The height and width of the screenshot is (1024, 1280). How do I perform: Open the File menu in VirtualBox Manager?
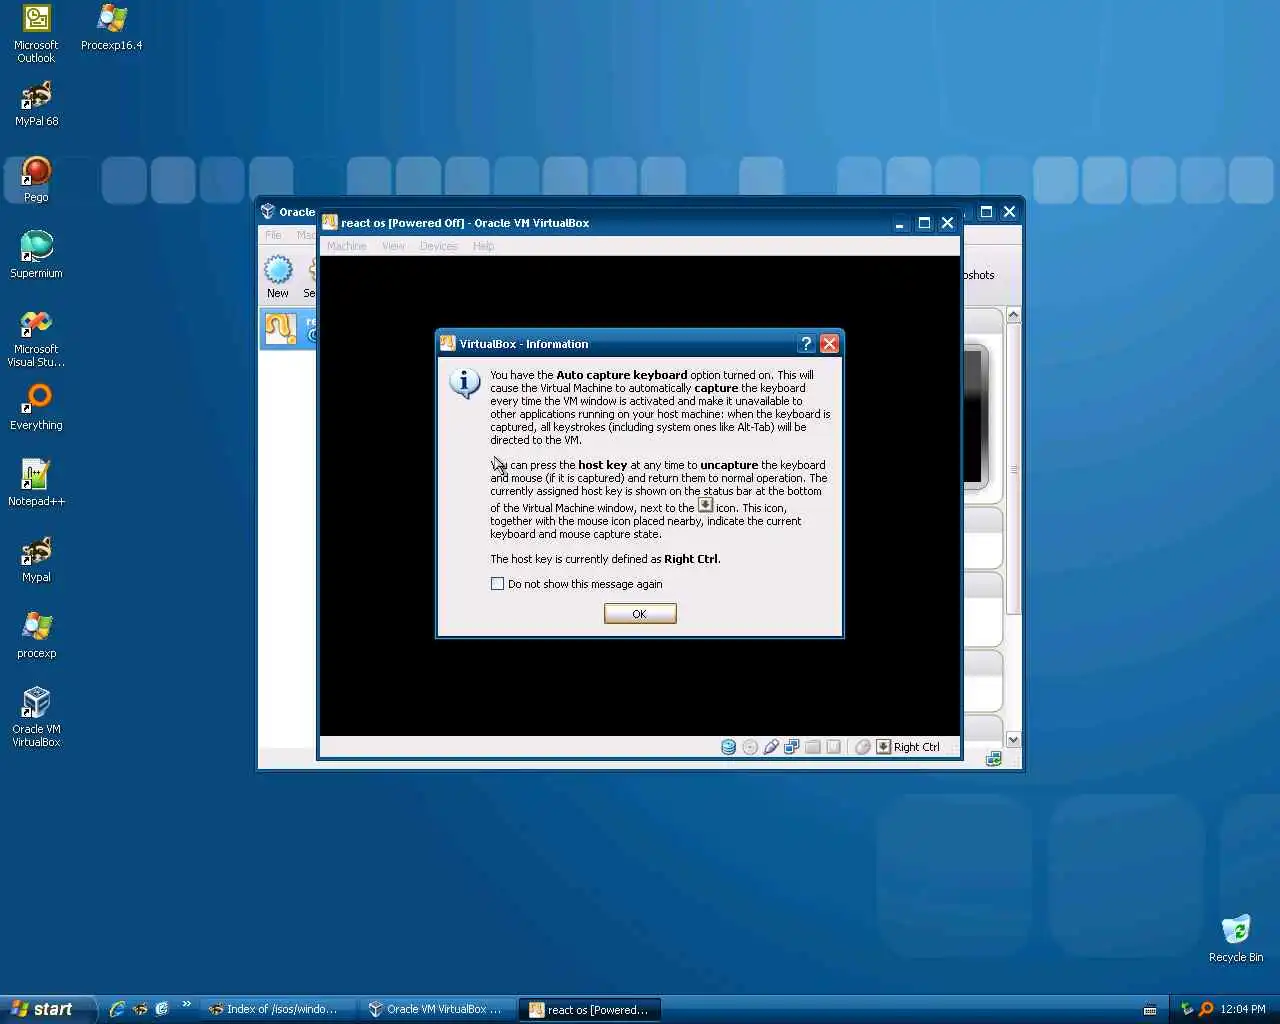273,235
